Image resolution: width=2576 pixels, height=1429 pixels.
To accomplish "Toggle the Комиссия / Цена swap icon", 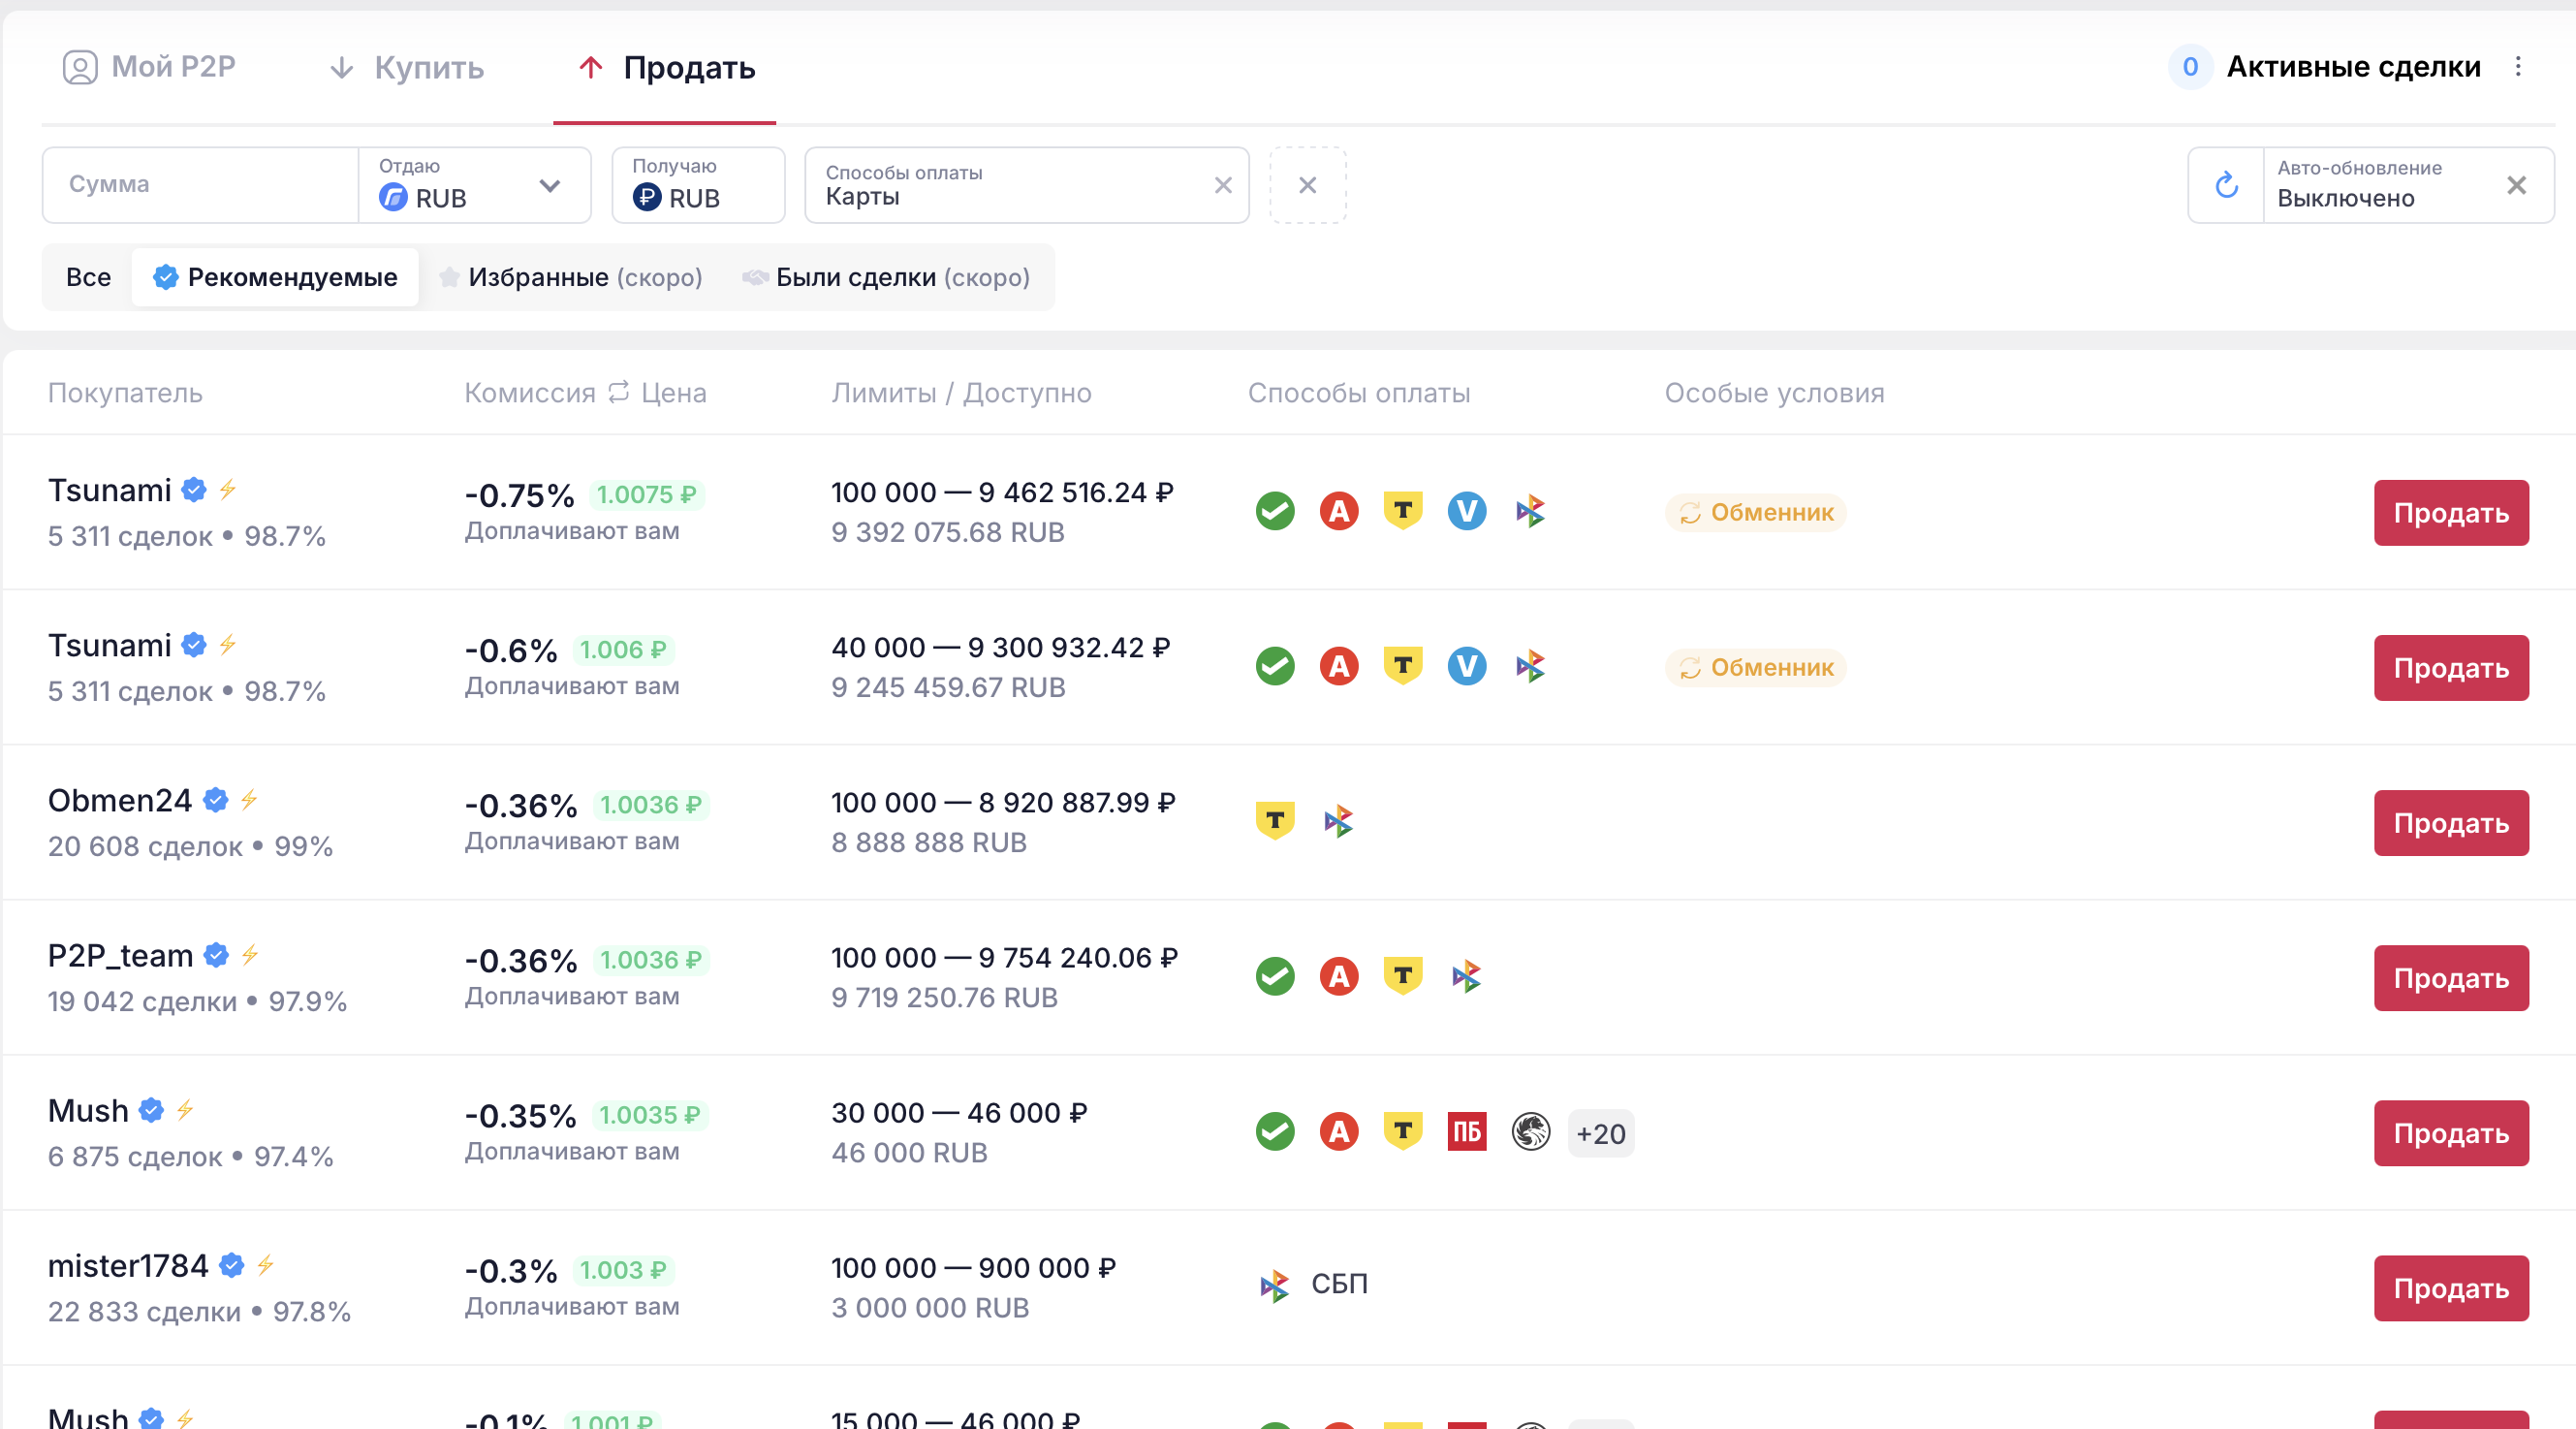I will pyautogui.click(x=618, y=392).
